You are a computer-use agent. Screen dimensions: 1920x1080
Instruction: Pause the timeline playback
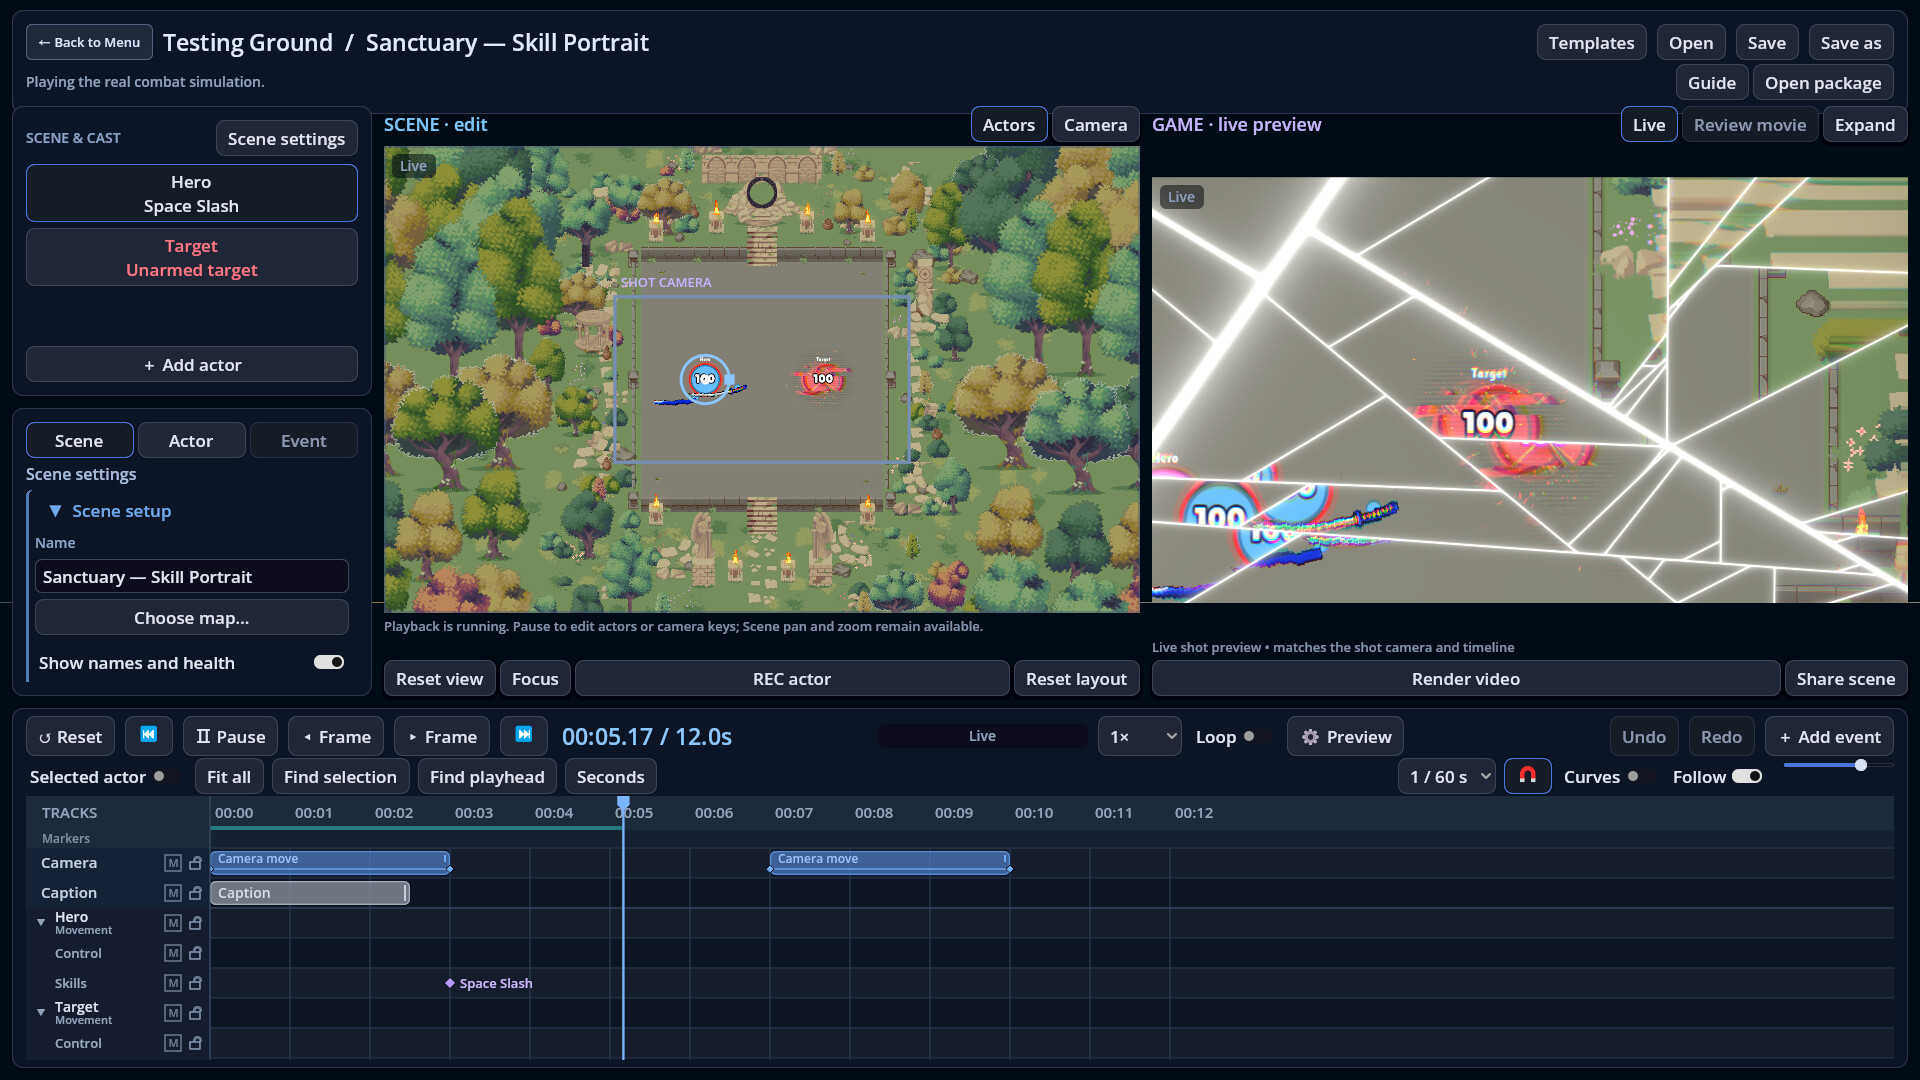231,737
